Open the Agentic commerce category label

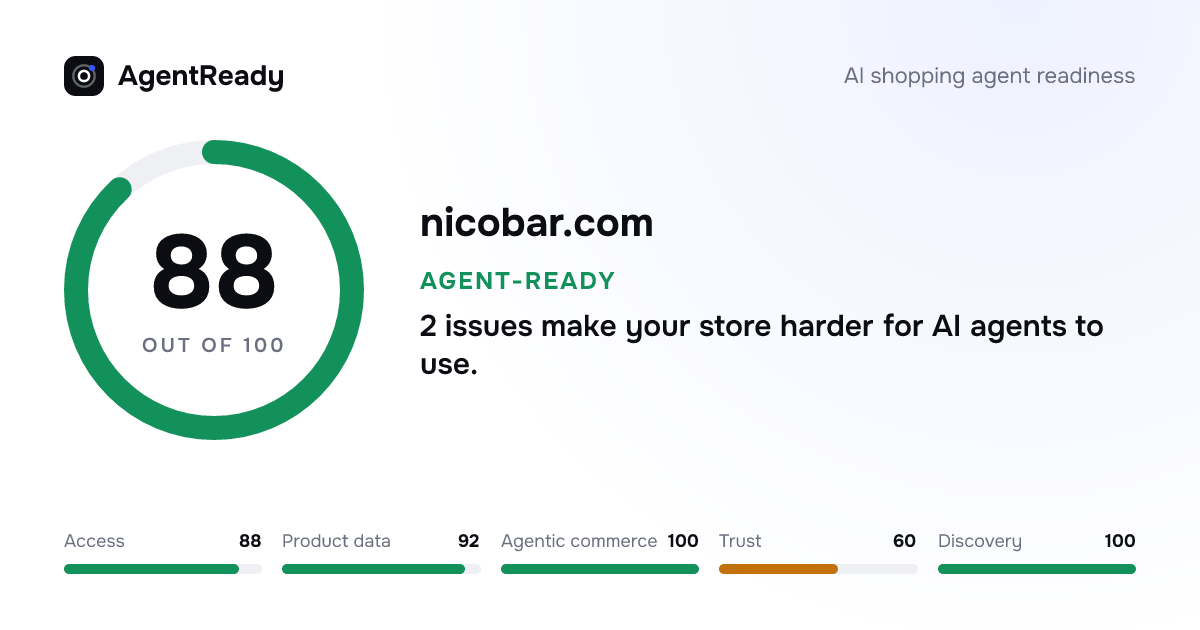(579, 541)
